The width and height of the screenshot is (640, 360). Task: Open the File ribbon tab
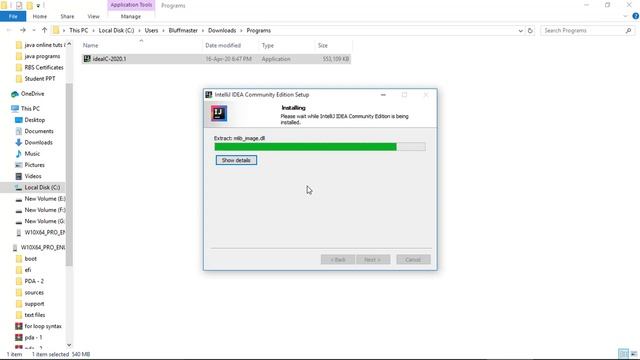[x=13, y=16]
